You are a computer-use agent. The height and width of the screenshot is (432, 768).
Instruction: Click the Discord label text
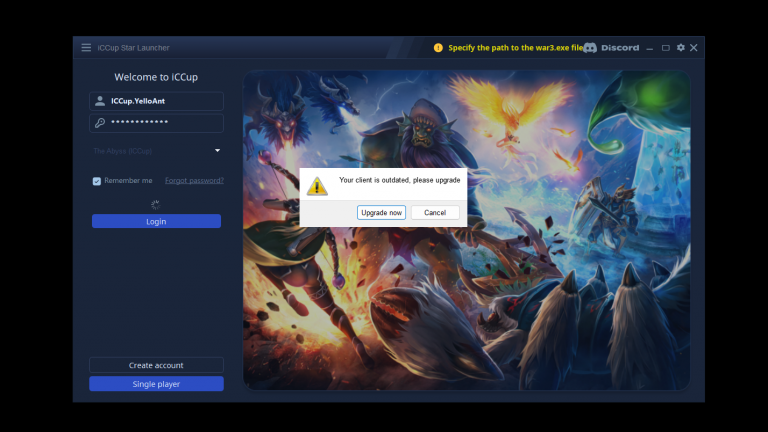[x=620, y=48]
